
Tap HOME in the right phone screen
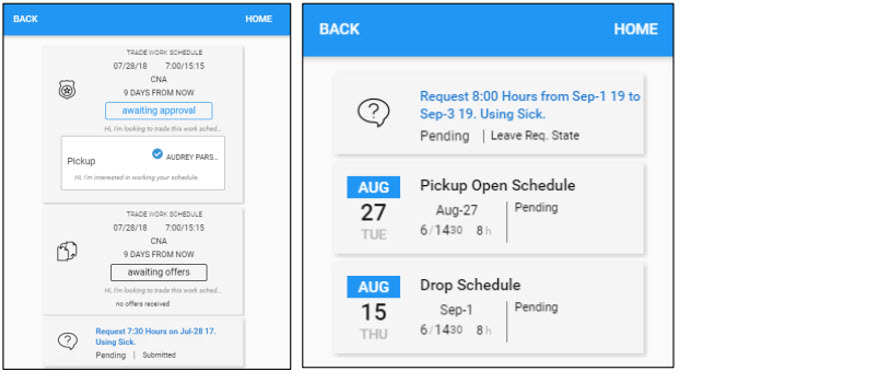tap(635, 29)
